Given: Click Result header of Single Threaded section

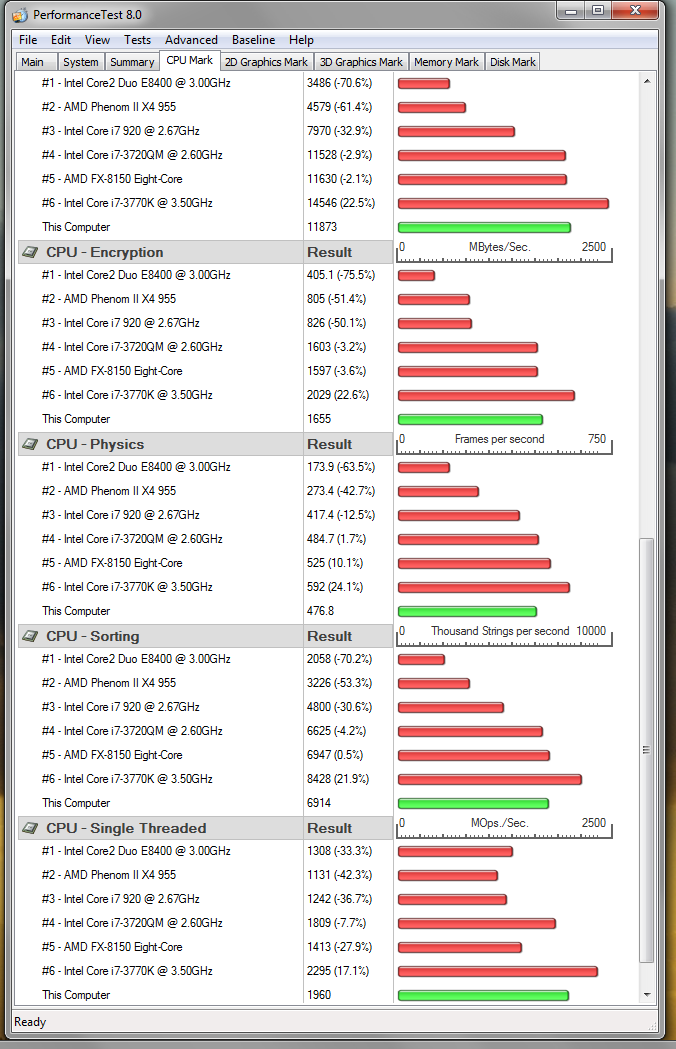Looking at the screenshot, I should pyautogui.click(x=348, y=828).
